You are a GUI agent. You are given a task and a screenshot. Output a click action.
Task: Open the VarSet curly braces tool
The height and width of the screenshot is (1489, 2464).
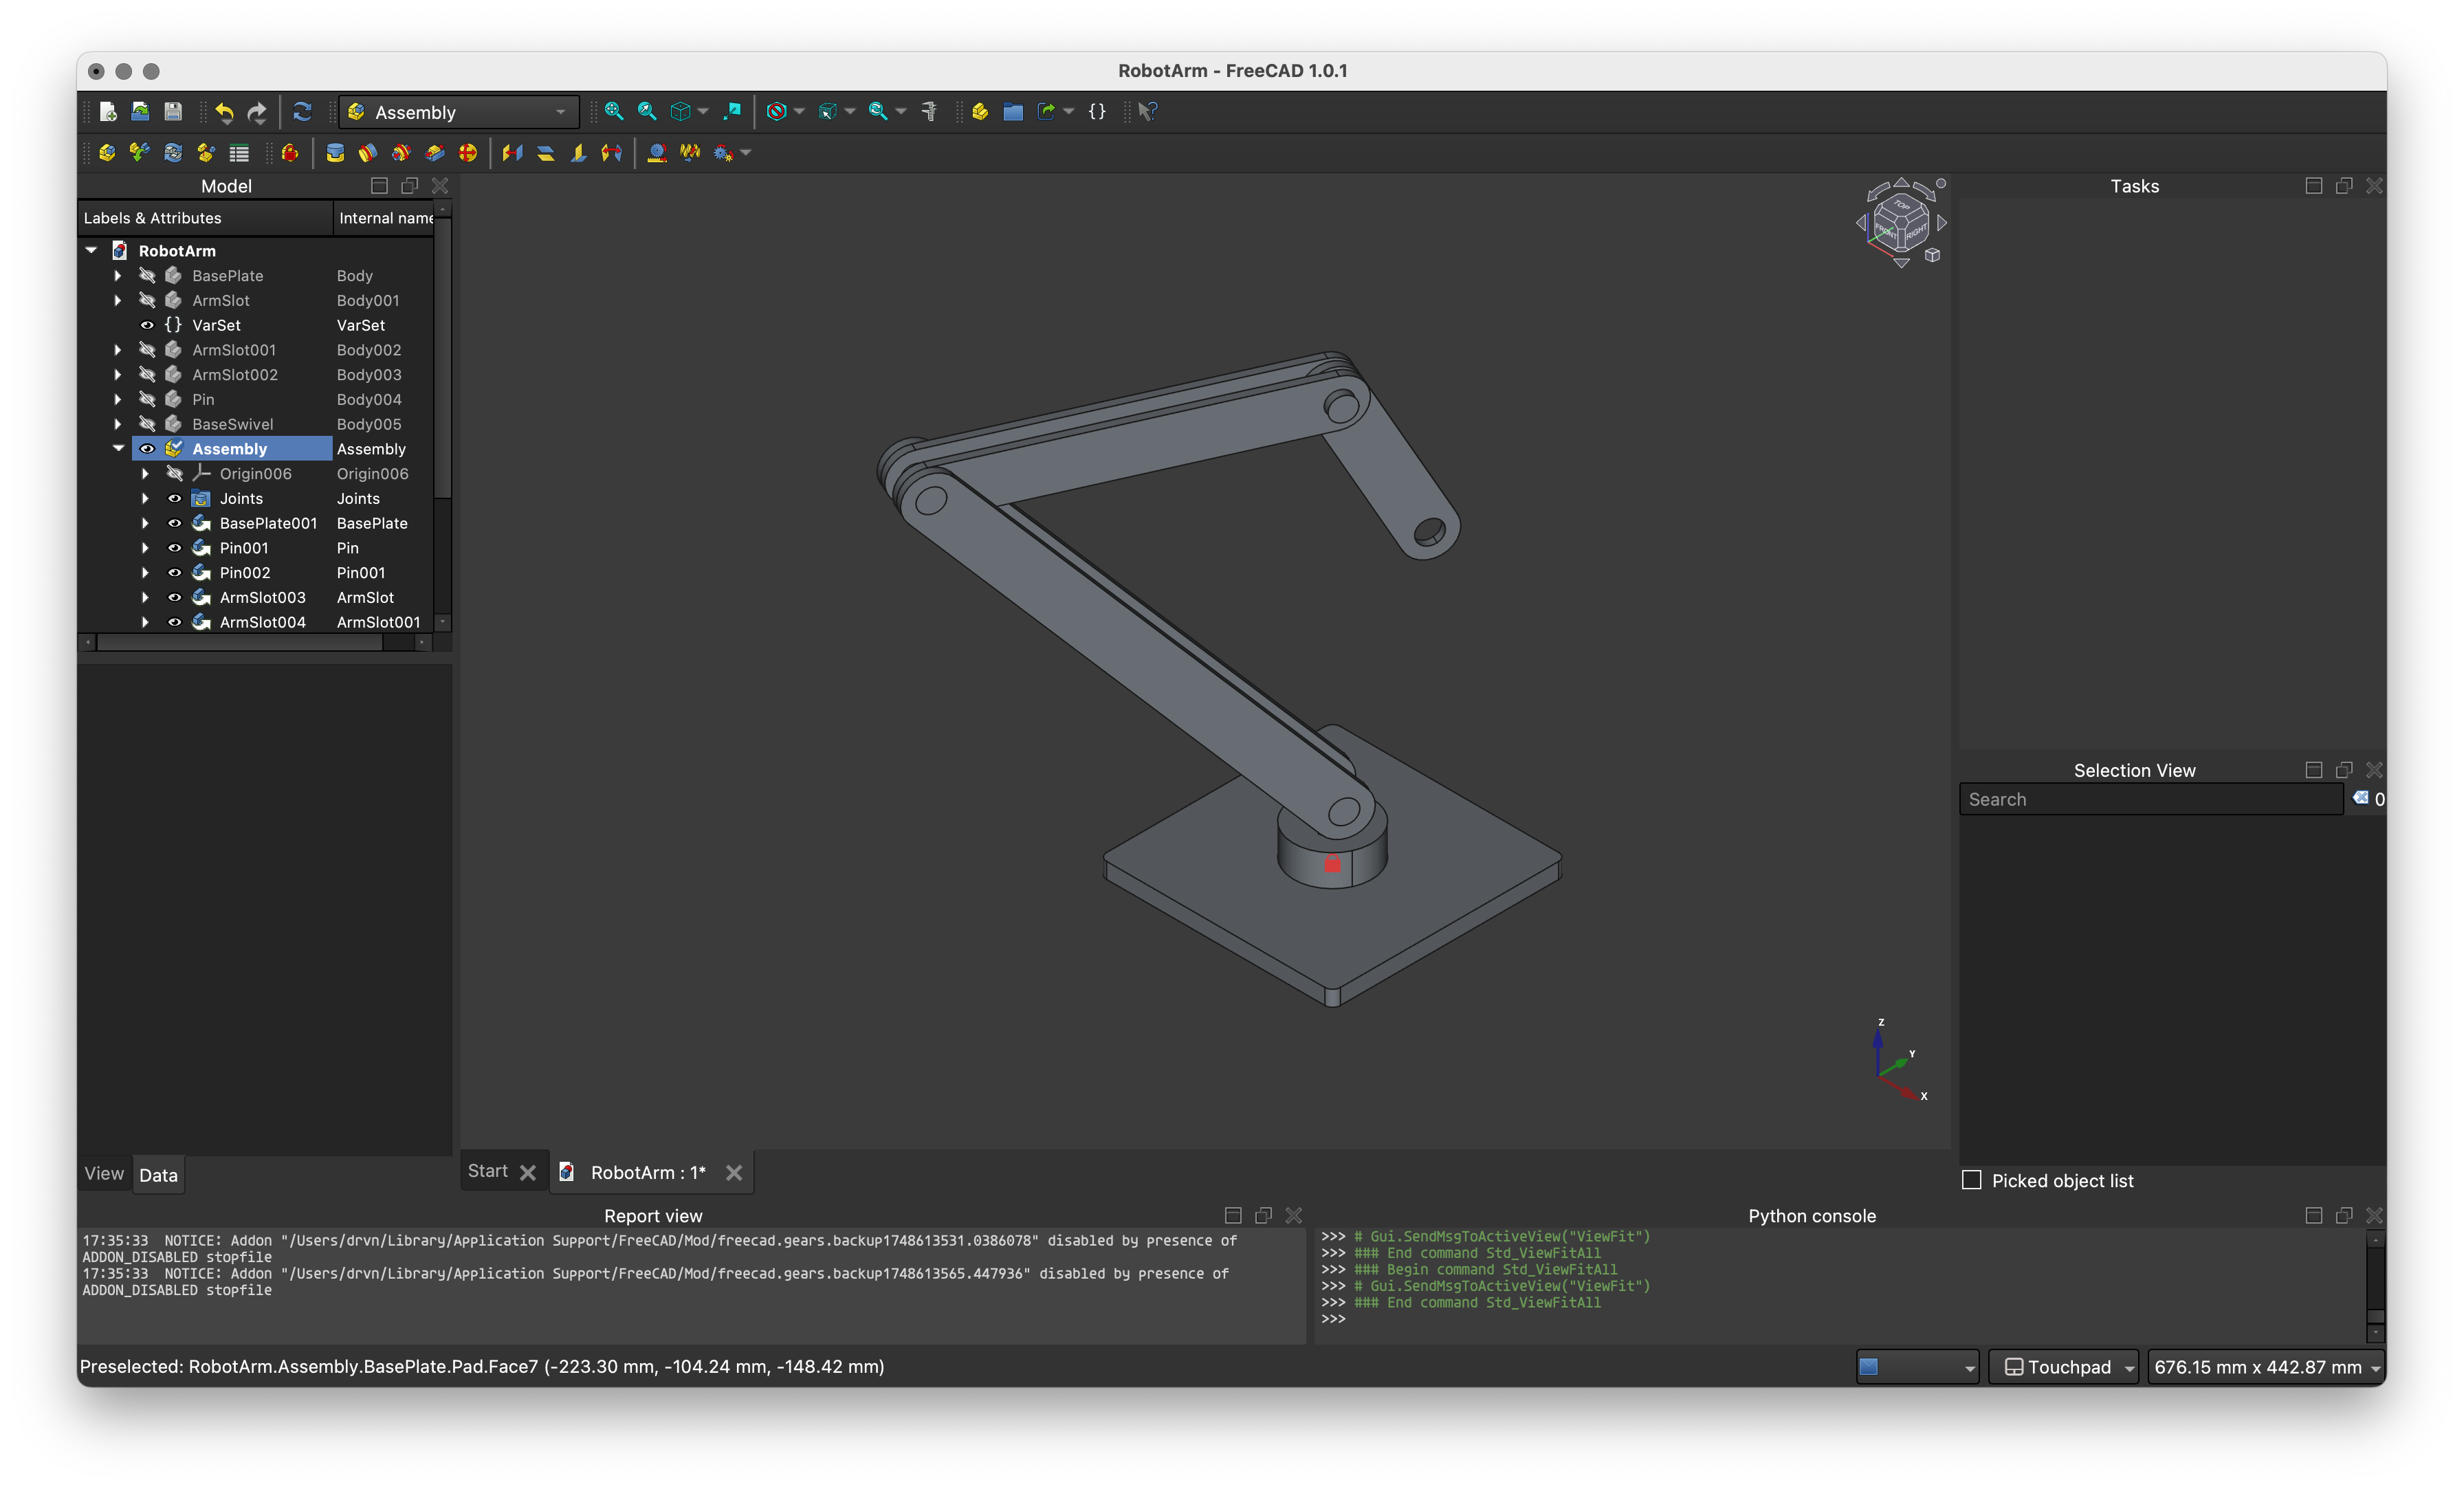click(1097, 112)
